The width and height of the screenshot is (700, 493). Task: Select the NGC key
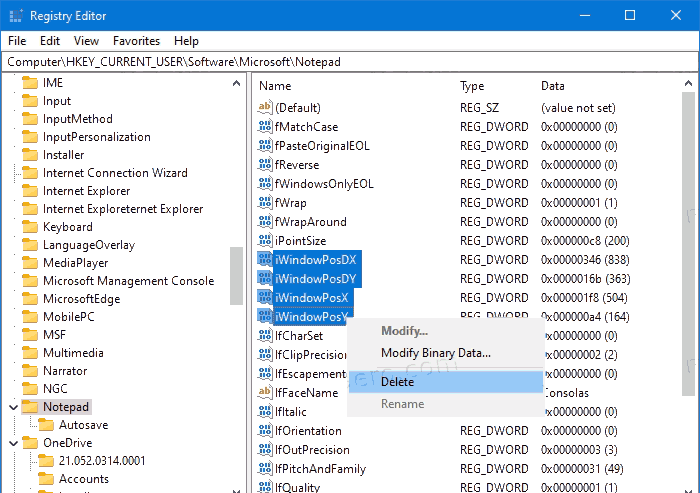coord(55,389)
